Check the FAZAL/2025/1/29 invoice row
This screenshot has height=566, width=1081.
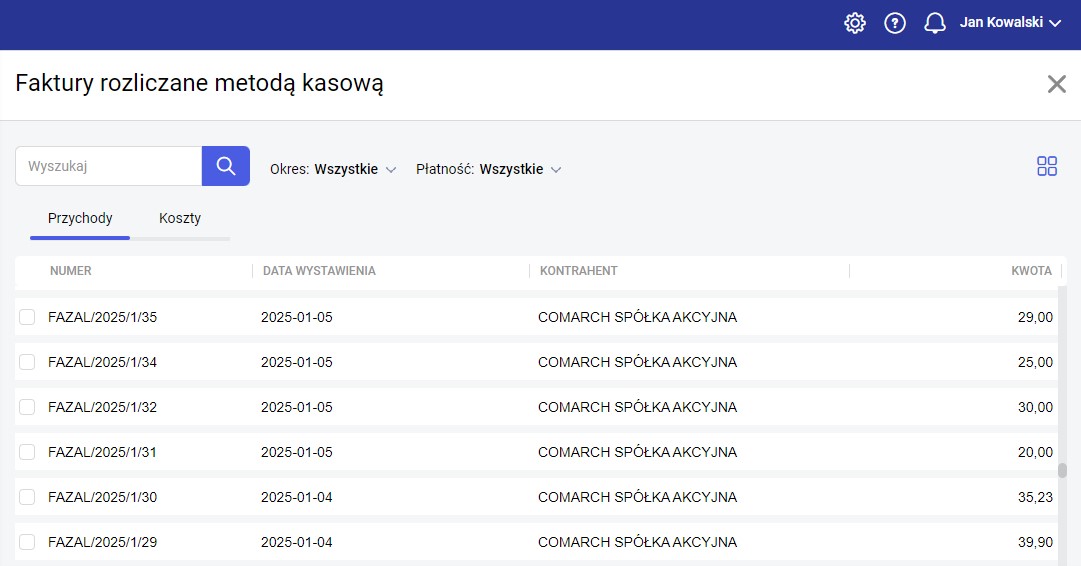pos(27,542)
